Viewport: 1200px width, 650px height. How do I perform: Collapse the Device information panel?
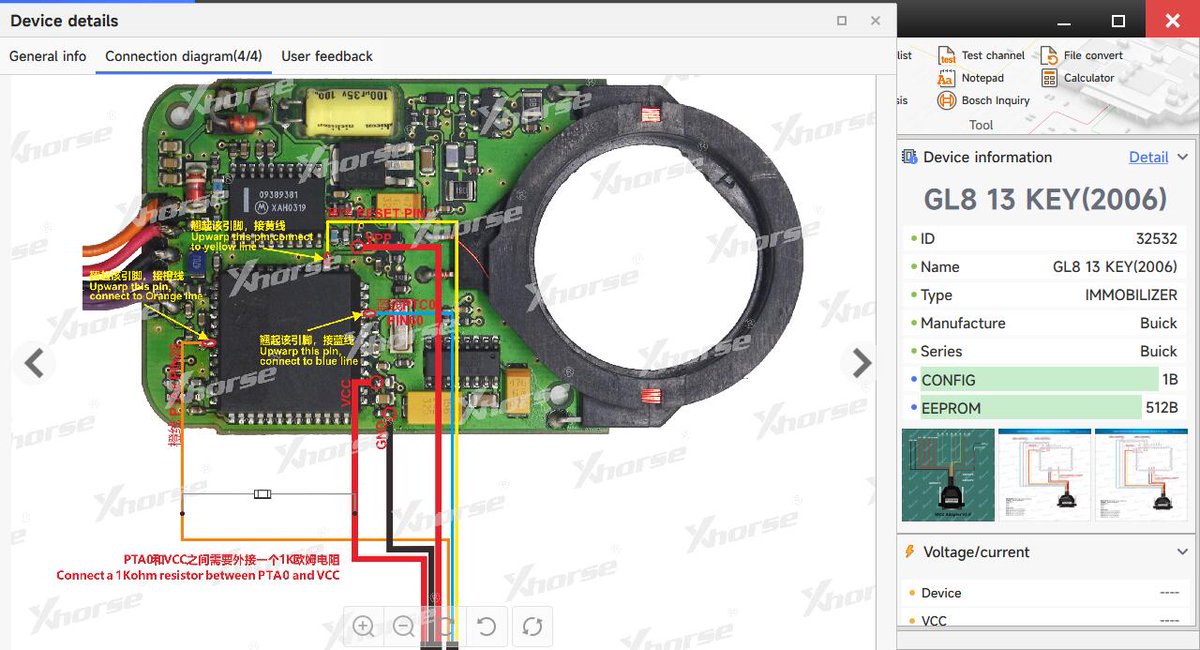tap(1182, 157)
